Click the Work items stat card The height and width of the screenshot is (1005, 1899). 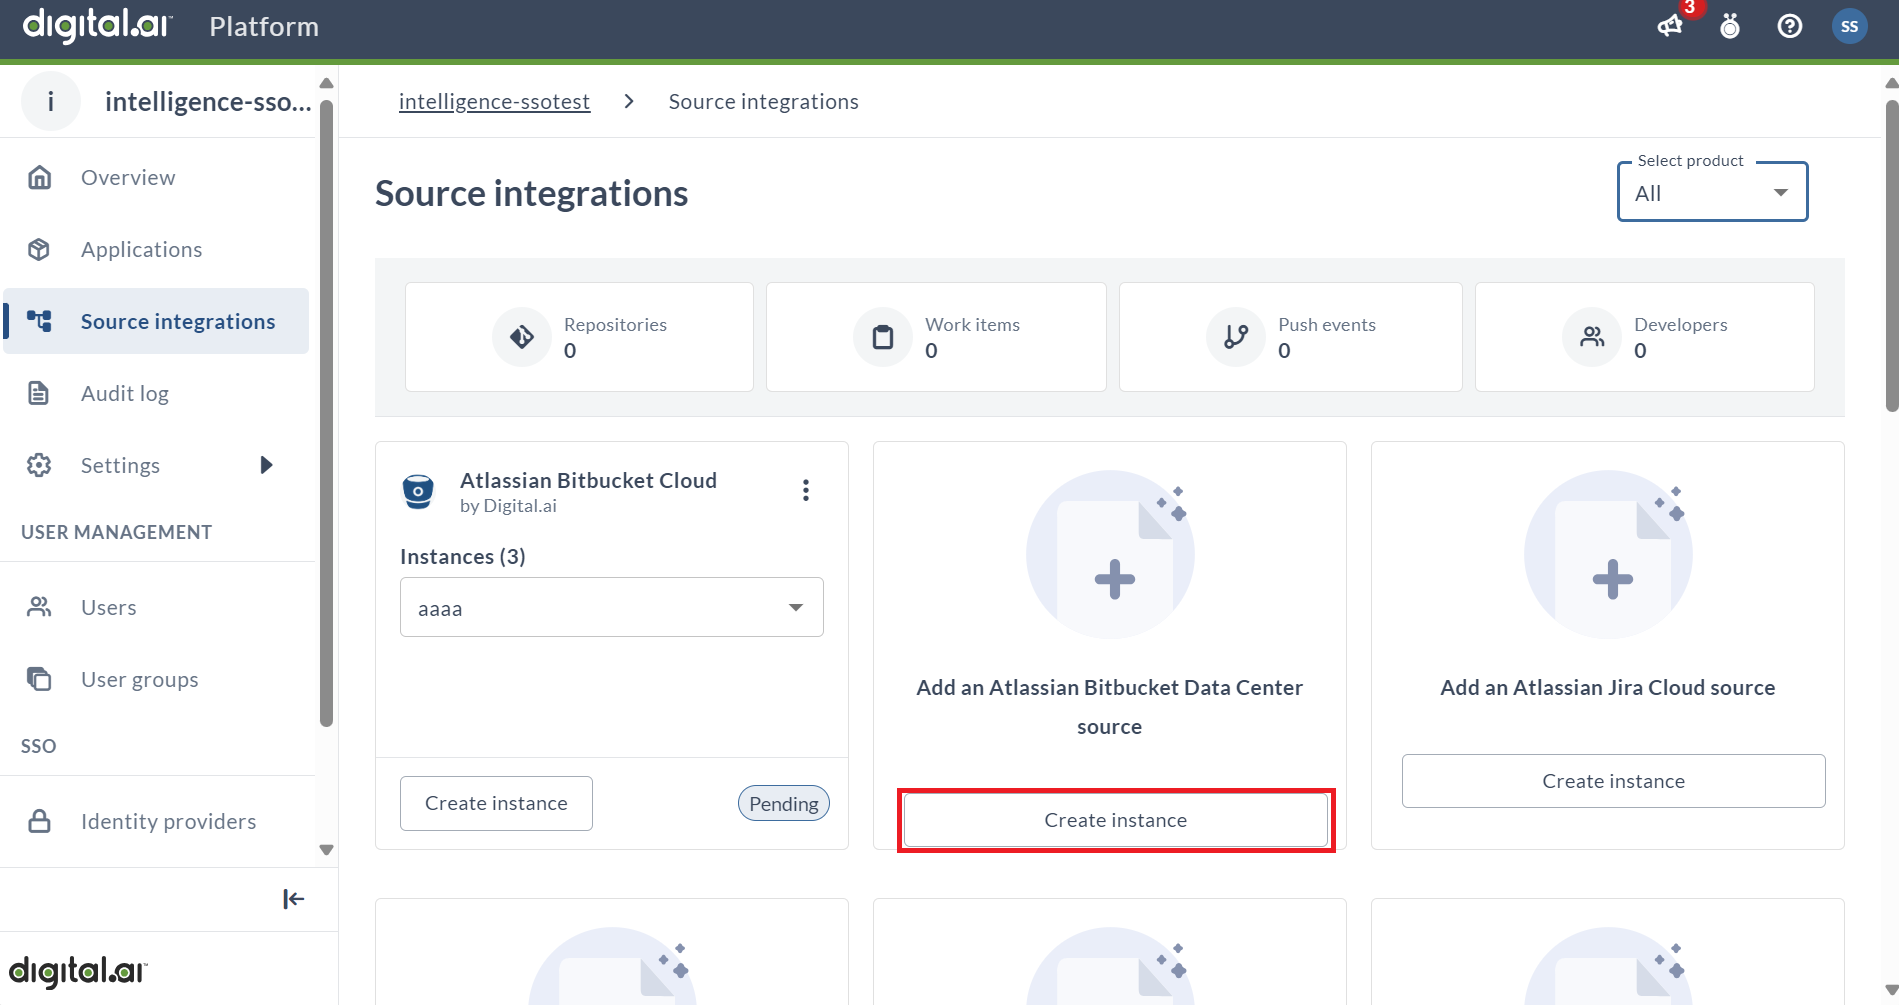[936, 337]
